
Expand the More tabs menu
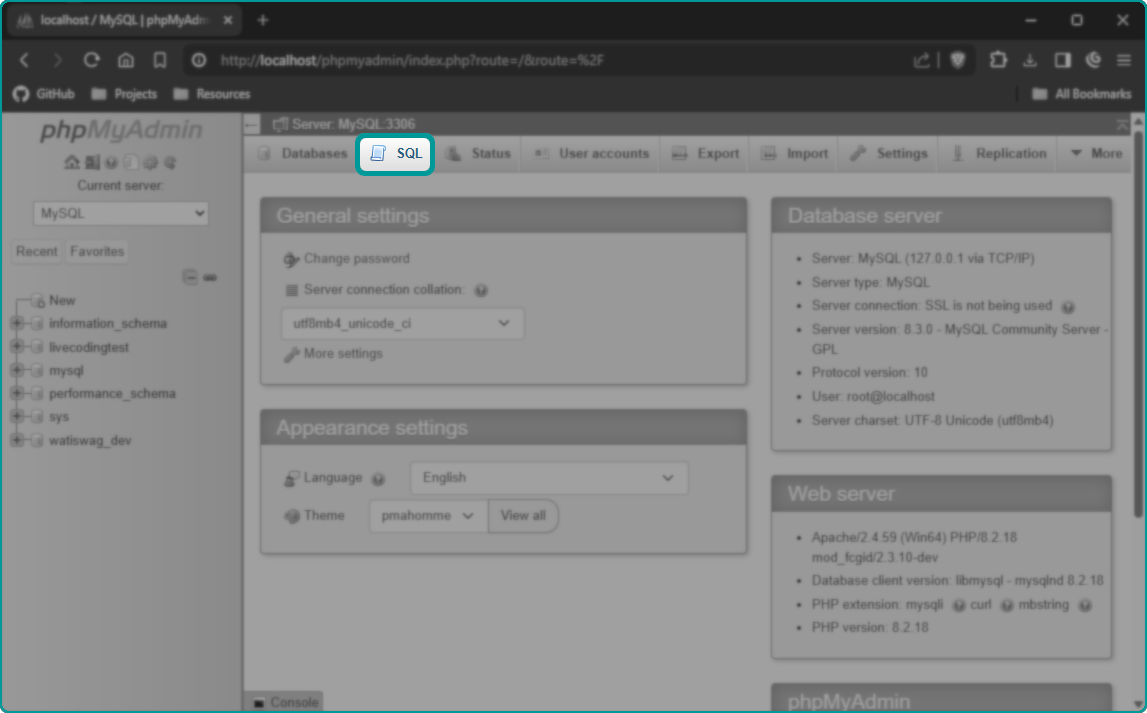(1096, 154)
